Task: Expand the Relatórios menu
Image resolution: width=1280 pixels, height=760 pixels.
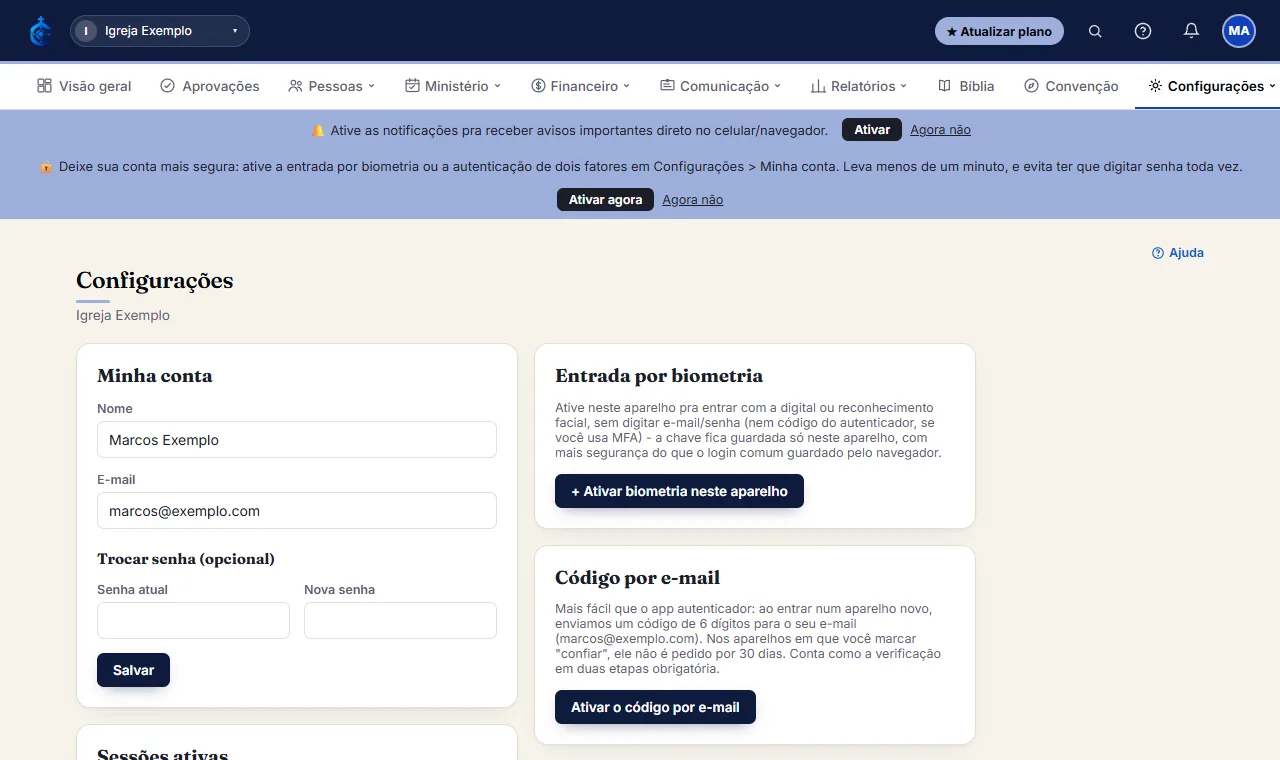Action: (859, 86)
